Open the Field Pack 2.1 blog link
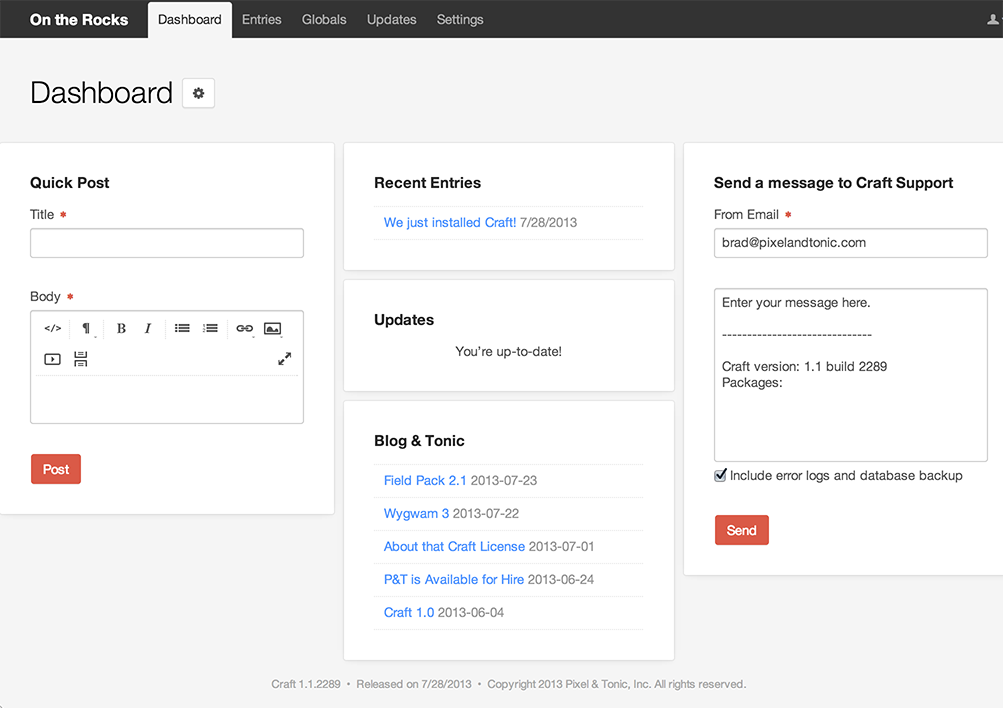The width and height of the screenshot is (1003, 708). point(425,481)
